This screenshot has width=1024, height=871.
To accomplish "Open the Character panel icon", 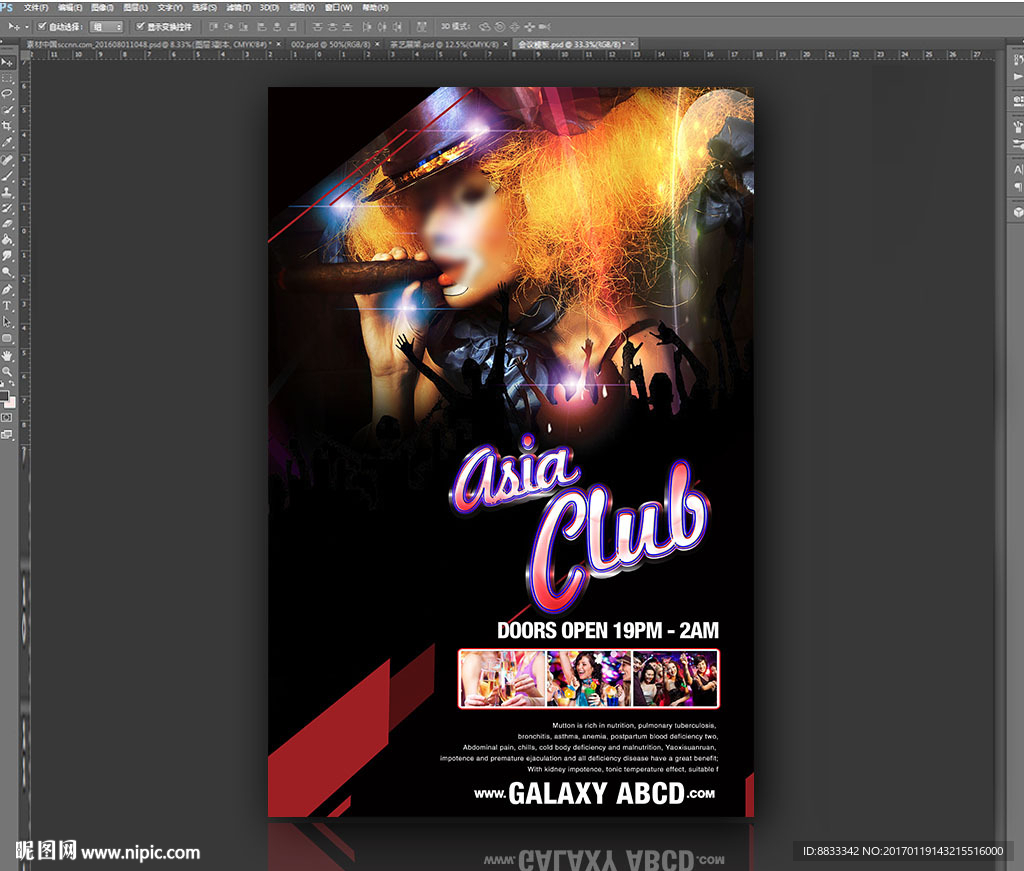I will pyautogui.click(x=1017, y=169).
